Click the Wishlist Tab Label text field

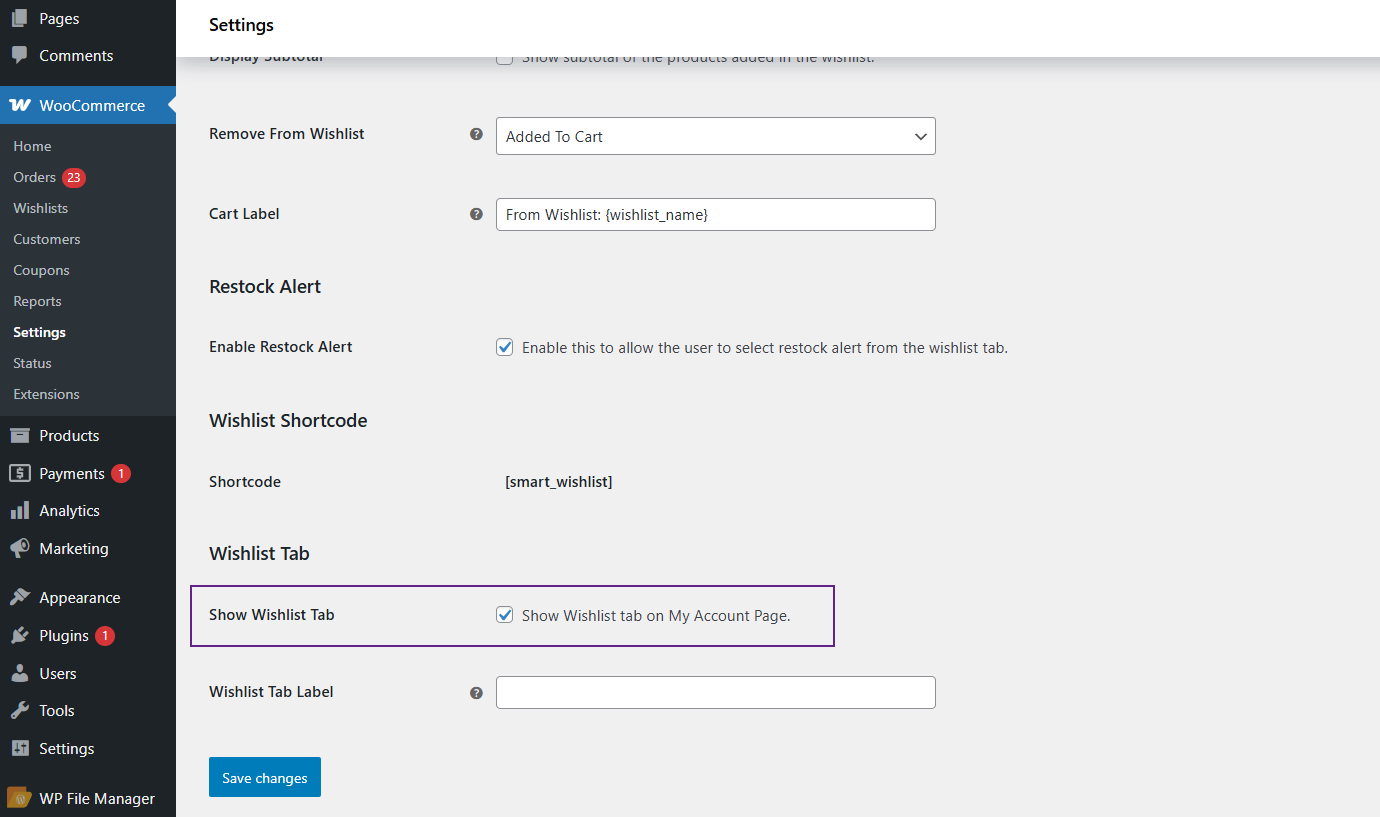(x=715, y=693)
